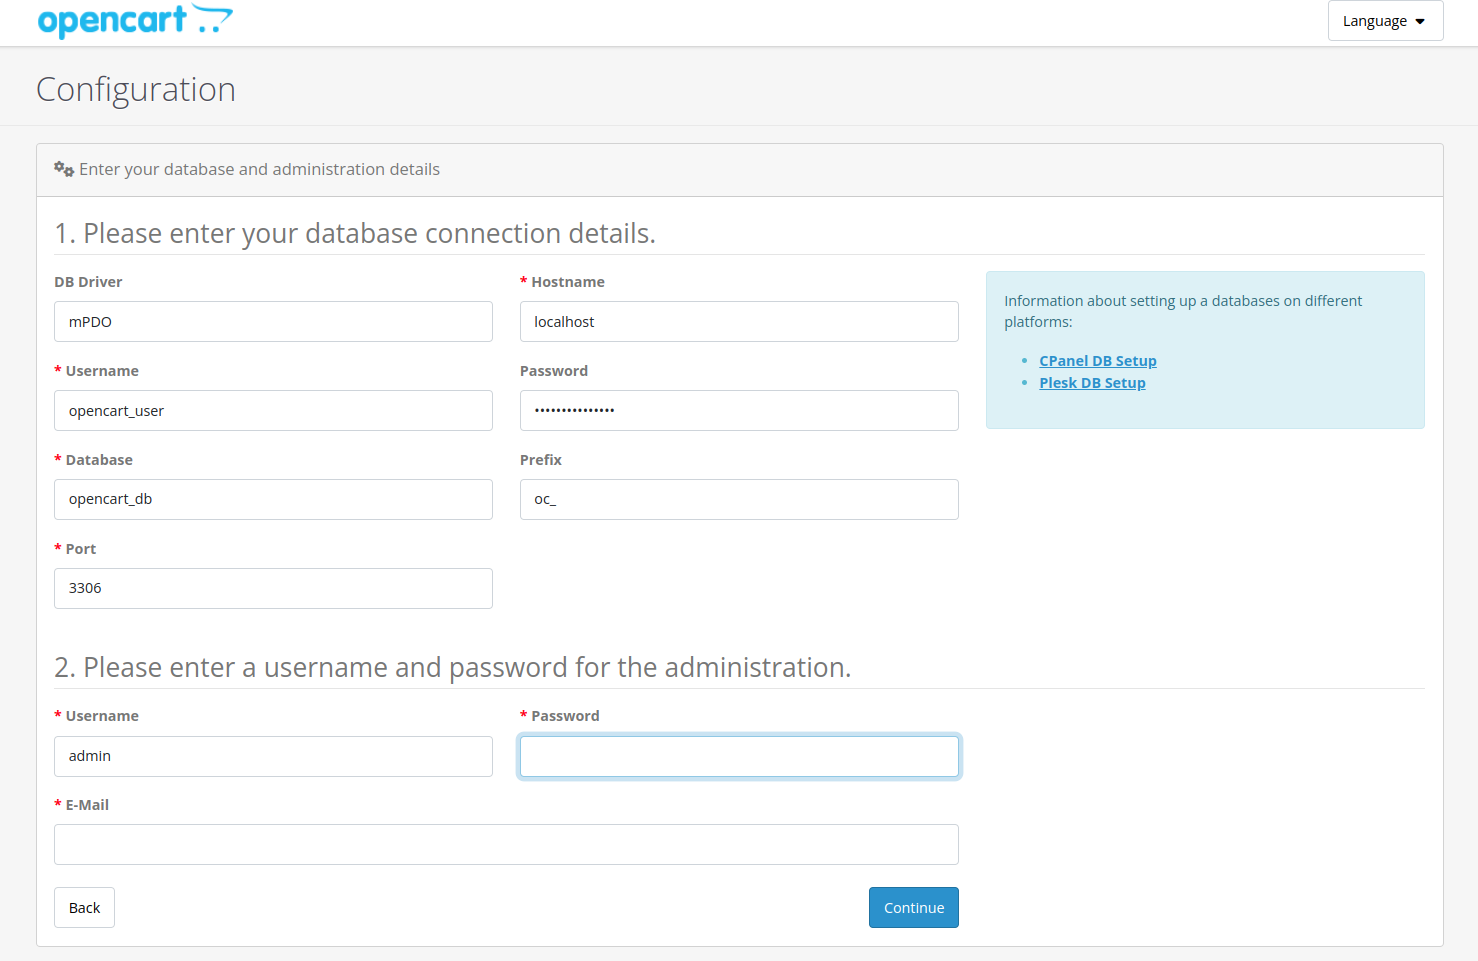Click the E-Mail field label

click(x=87, y=805)
